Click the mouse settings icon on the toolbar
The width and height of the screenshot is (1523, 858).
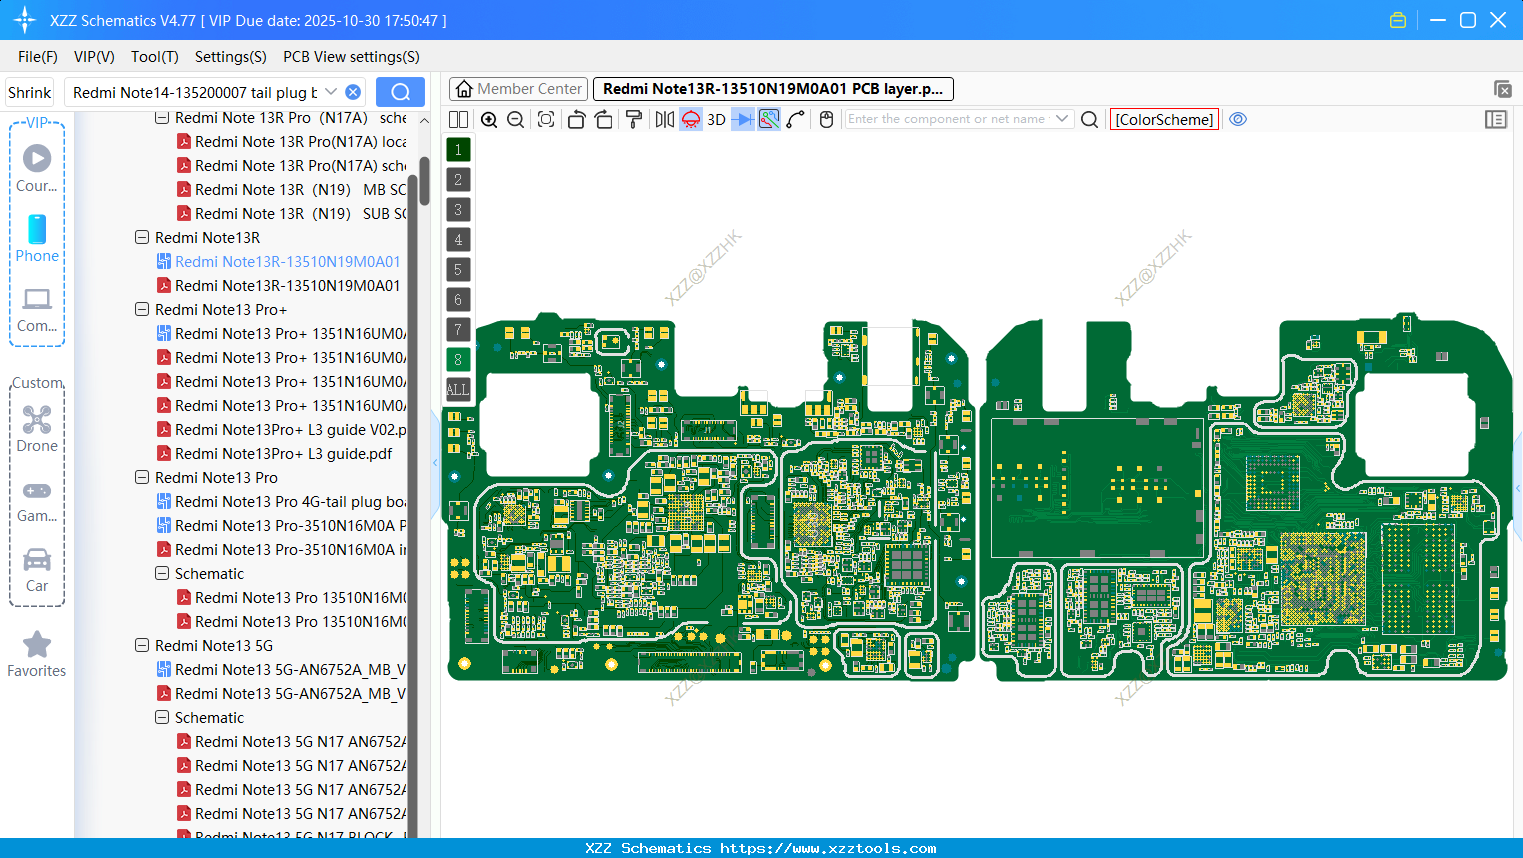[x=825, y=119]
